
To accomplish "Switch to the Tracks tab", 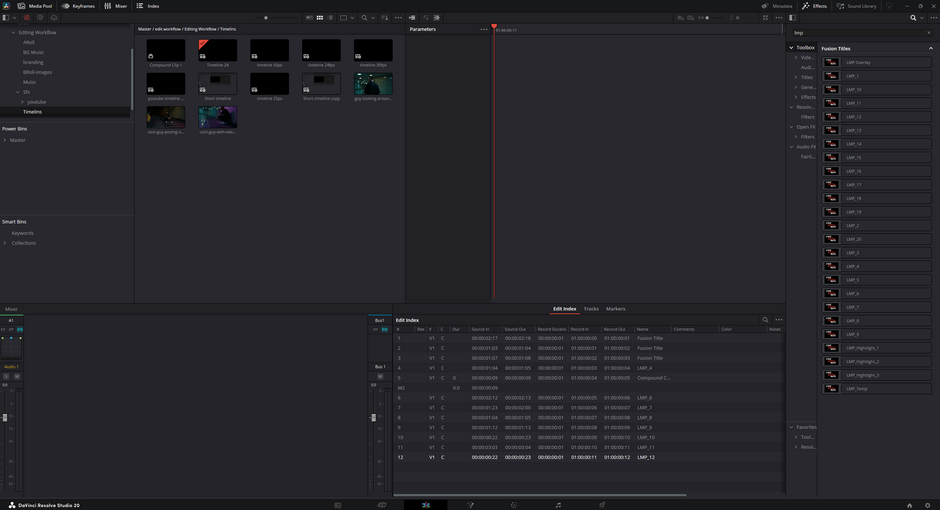I will click(x=591, y=309).
